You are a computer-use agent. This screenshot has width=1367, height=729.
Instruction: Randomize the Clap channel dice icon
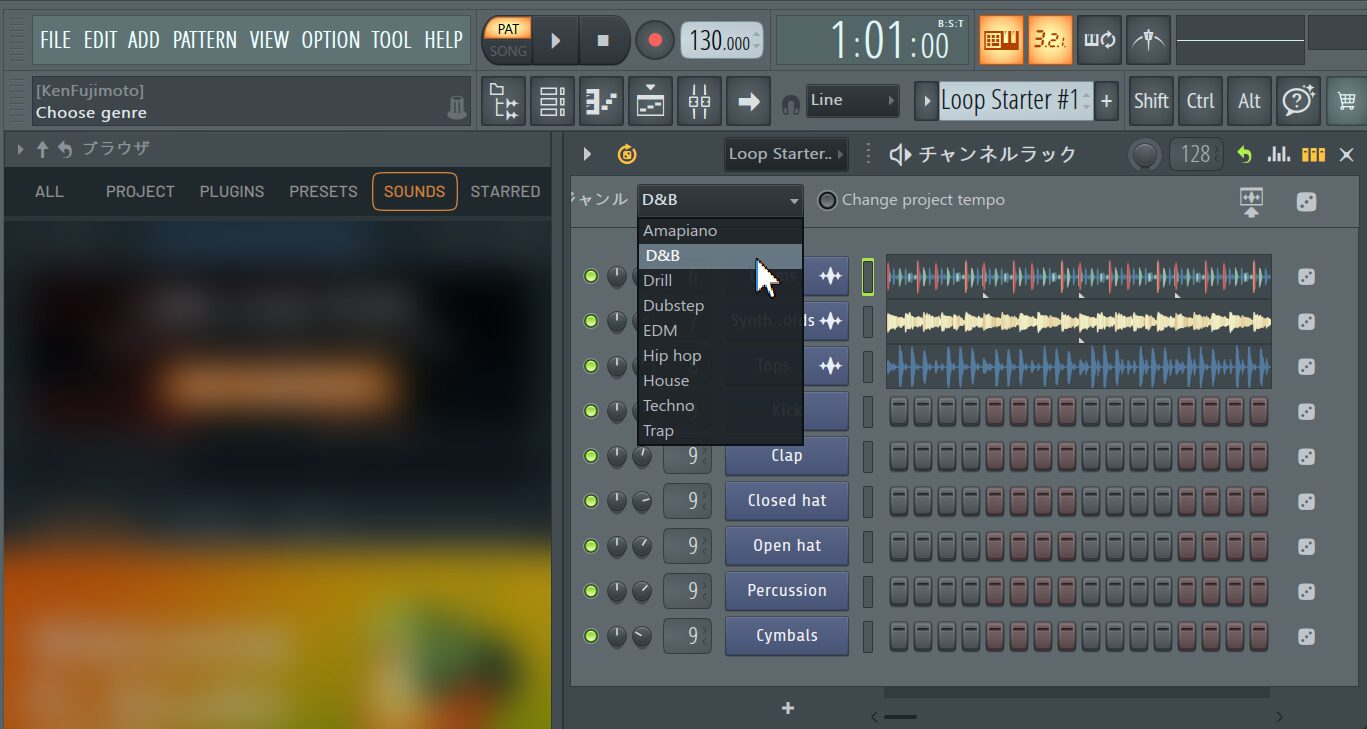1306,457
